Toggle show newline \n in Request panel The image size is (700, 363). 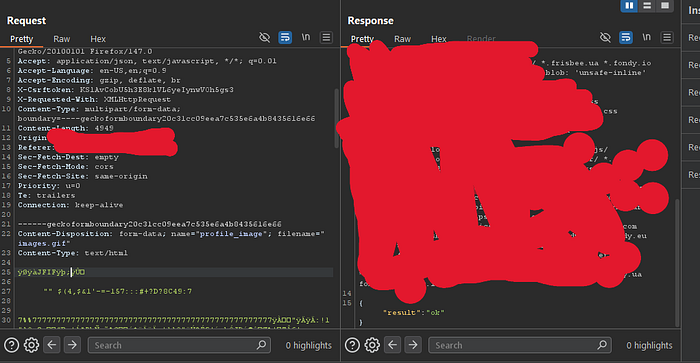(x=306, y=37)
